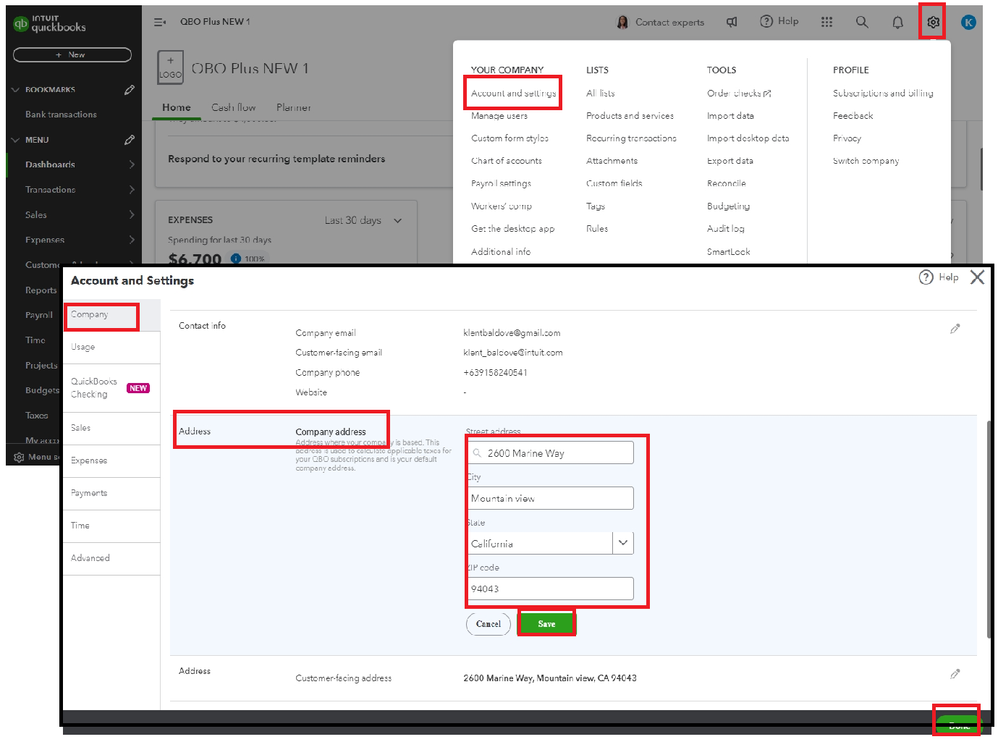Open the State dropdown arrow
The width and height of the screenshot is (998, 740).
coord(623,543)
